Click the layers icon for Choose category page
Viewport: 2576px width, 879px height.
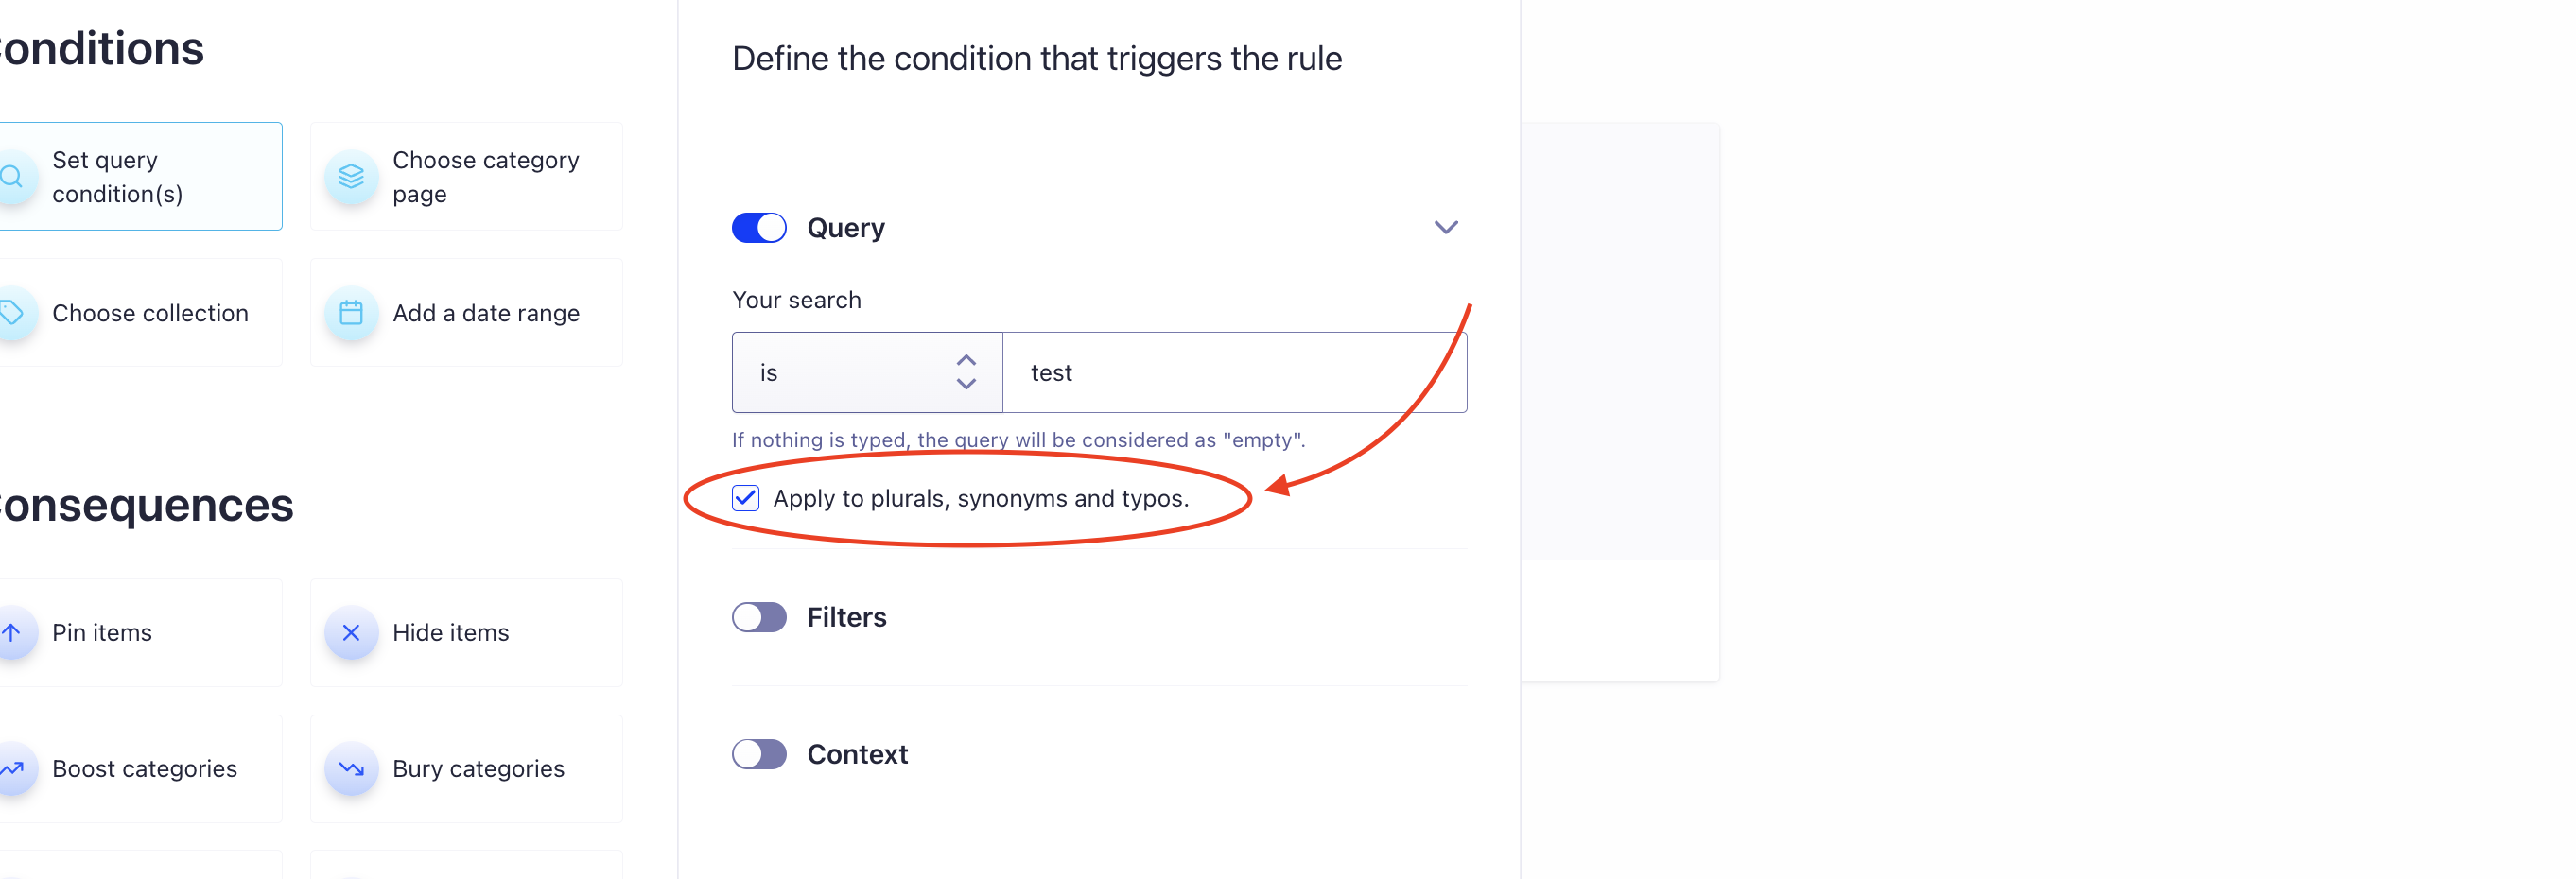[x=351, y=177]
